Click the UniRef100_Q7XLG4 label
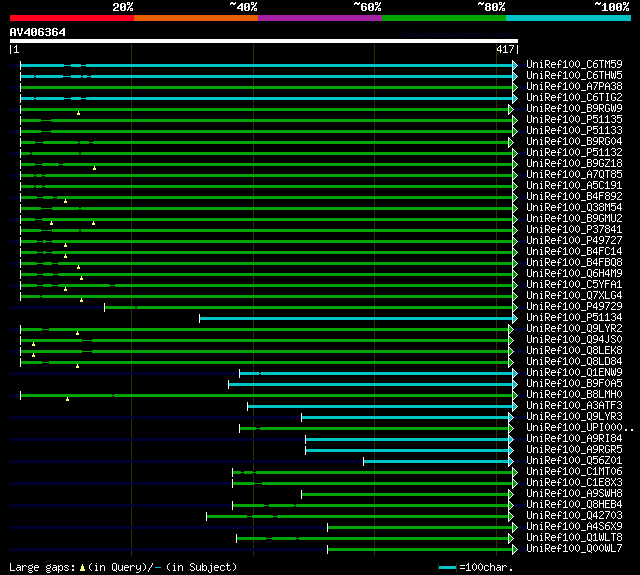The width and height of the screenshot is (640, 575). (x=574, y=296)
